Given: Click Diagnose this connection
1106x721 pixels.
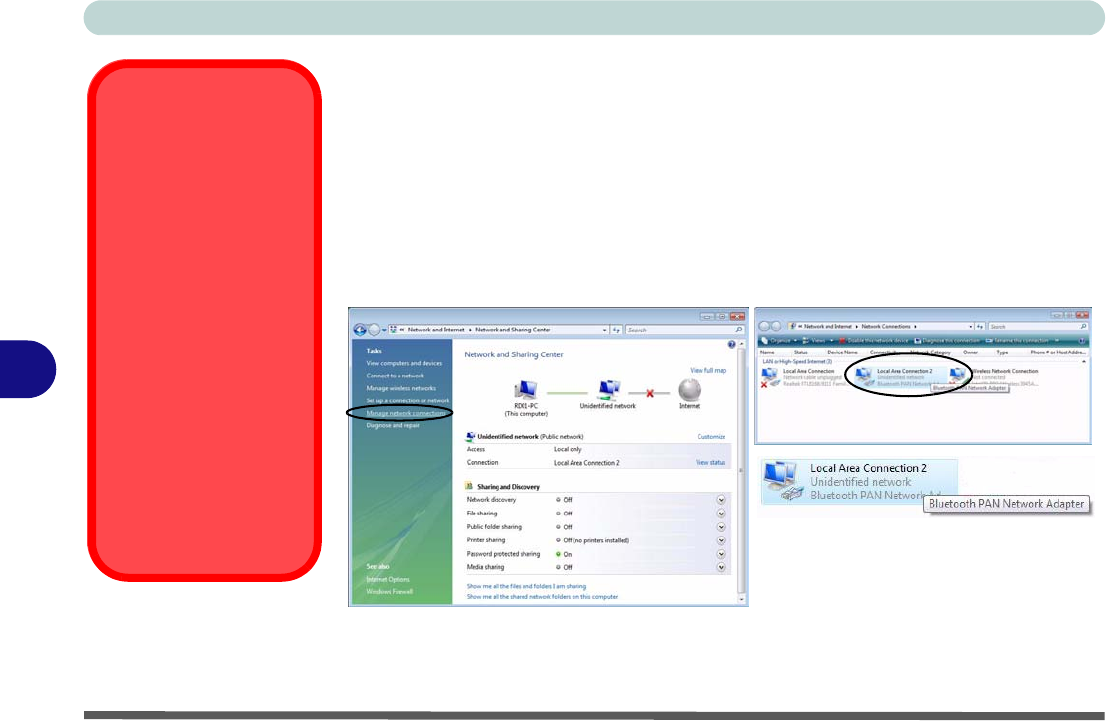Looking at the screenshot, I should click(x=947, y=341).
